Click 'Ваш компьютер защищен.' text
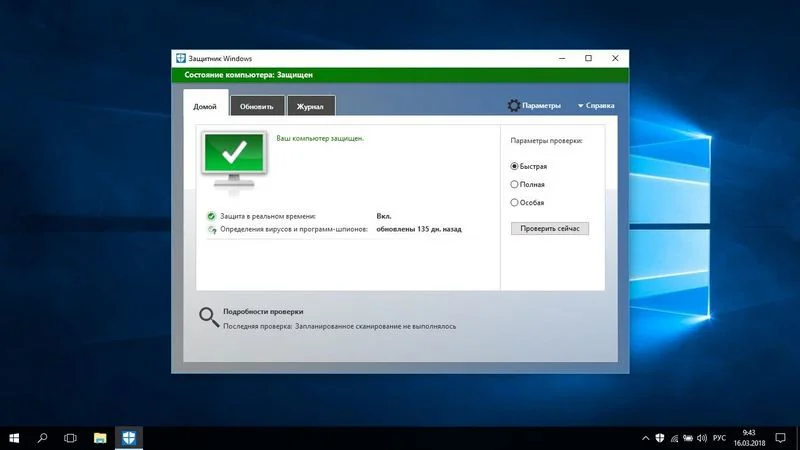 (x=320, y=138)
